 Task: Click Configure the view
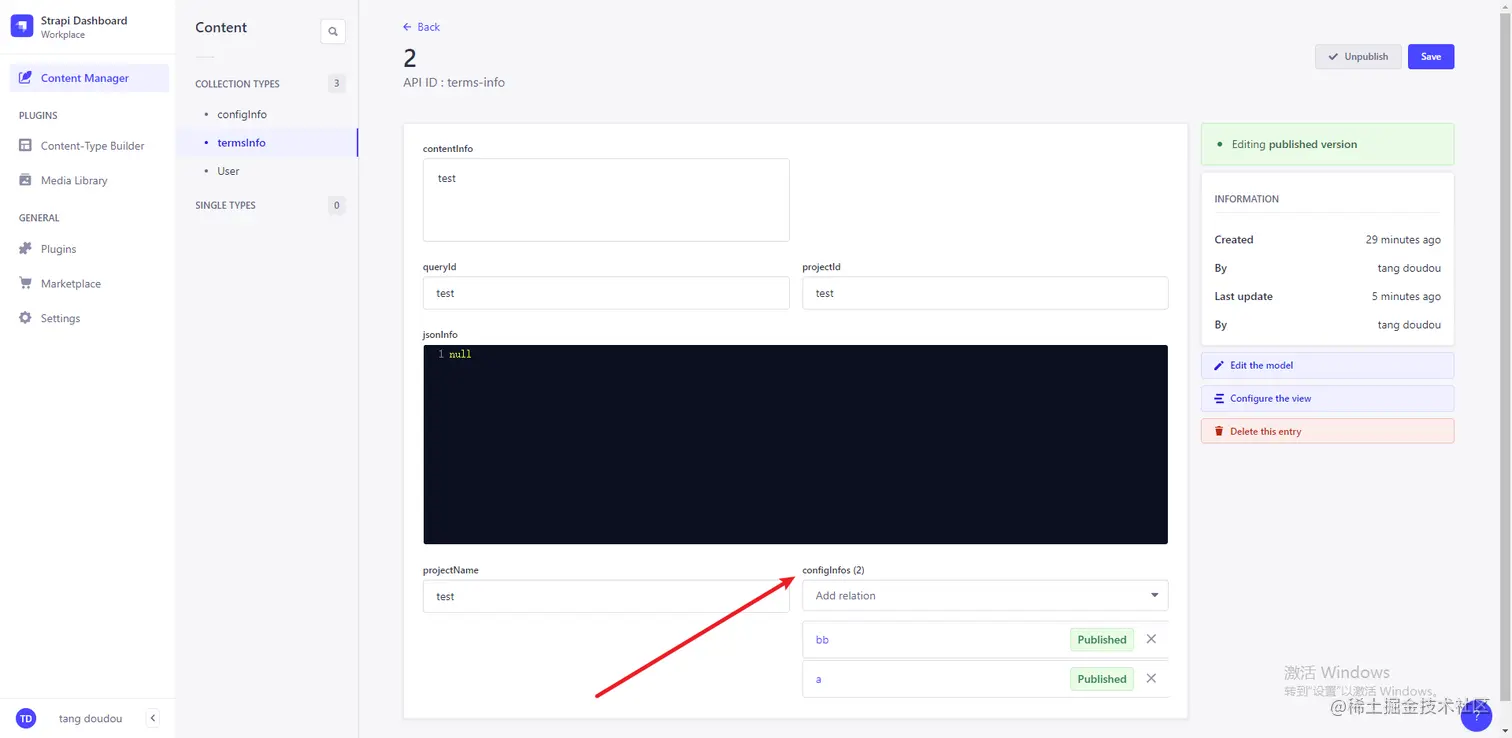(x=1327, y=399)
